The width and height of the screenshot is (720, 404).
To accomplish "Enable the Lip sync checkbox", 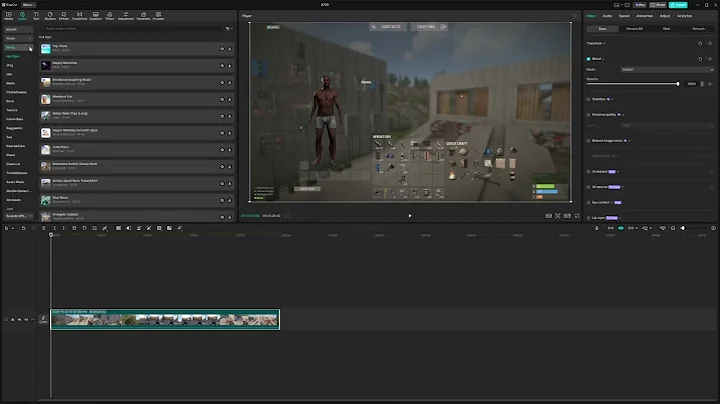I will pyautogui.click(x=588, y=218).
